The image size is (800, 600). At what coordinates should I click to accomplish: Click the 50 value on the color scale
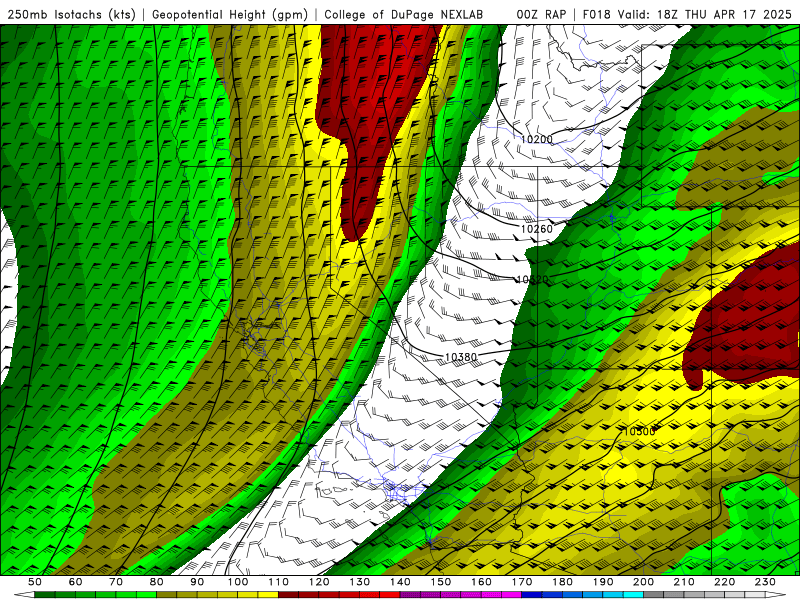(x=35, y=582)
